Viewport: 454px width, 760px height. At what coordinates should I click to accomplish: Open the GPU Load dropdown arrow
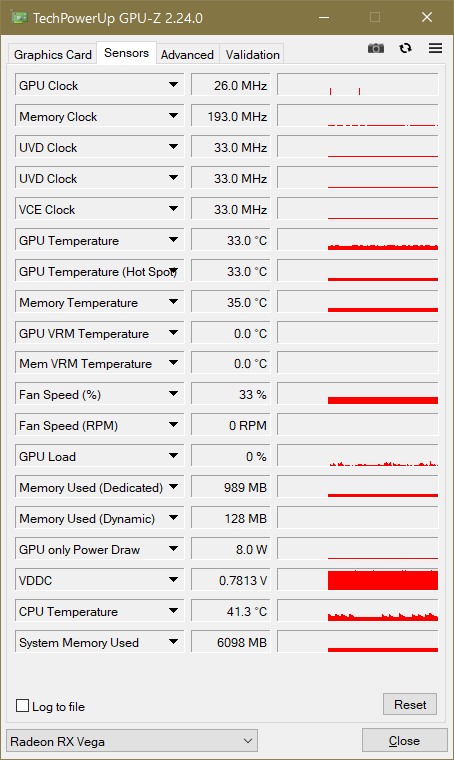[173, 457]
